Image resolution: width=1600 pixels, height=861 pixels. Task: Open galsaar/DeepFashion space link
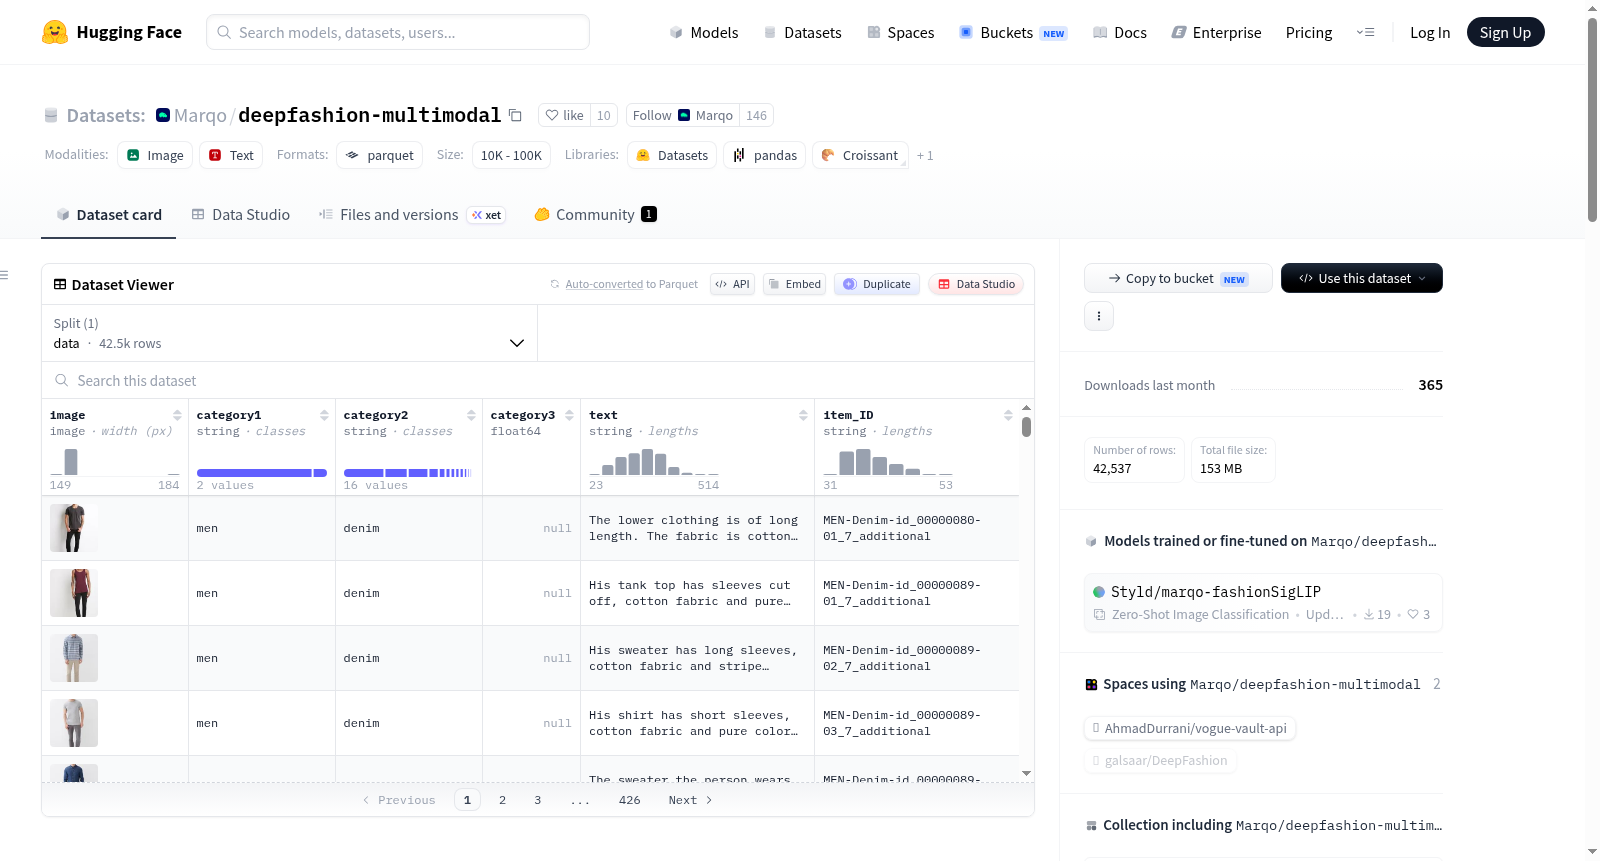[x=1160, y=760]
